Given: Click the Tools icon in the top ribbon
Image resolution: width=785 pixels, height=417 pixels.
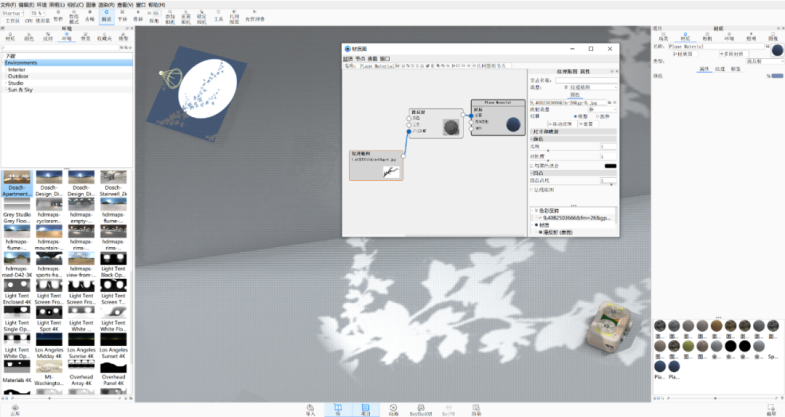Looking at the screenshot, I should pos(218,16).
